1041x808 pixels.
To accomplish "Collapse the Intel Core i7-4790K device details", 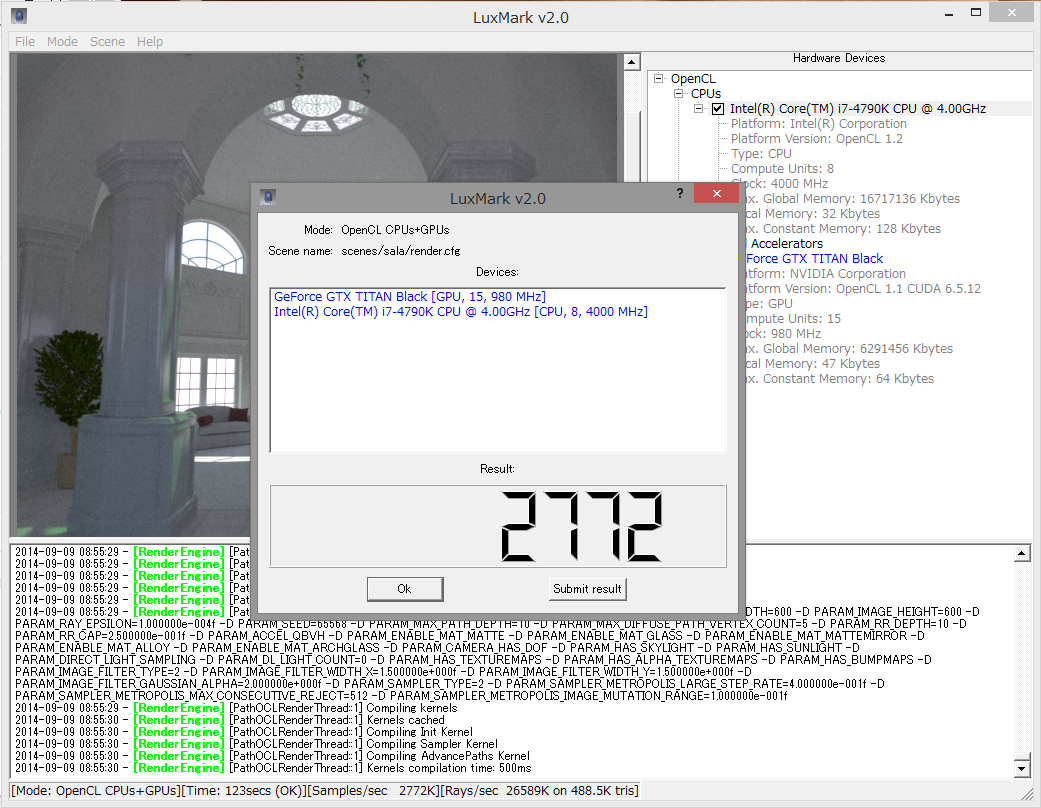I will [x=699, y=109].
